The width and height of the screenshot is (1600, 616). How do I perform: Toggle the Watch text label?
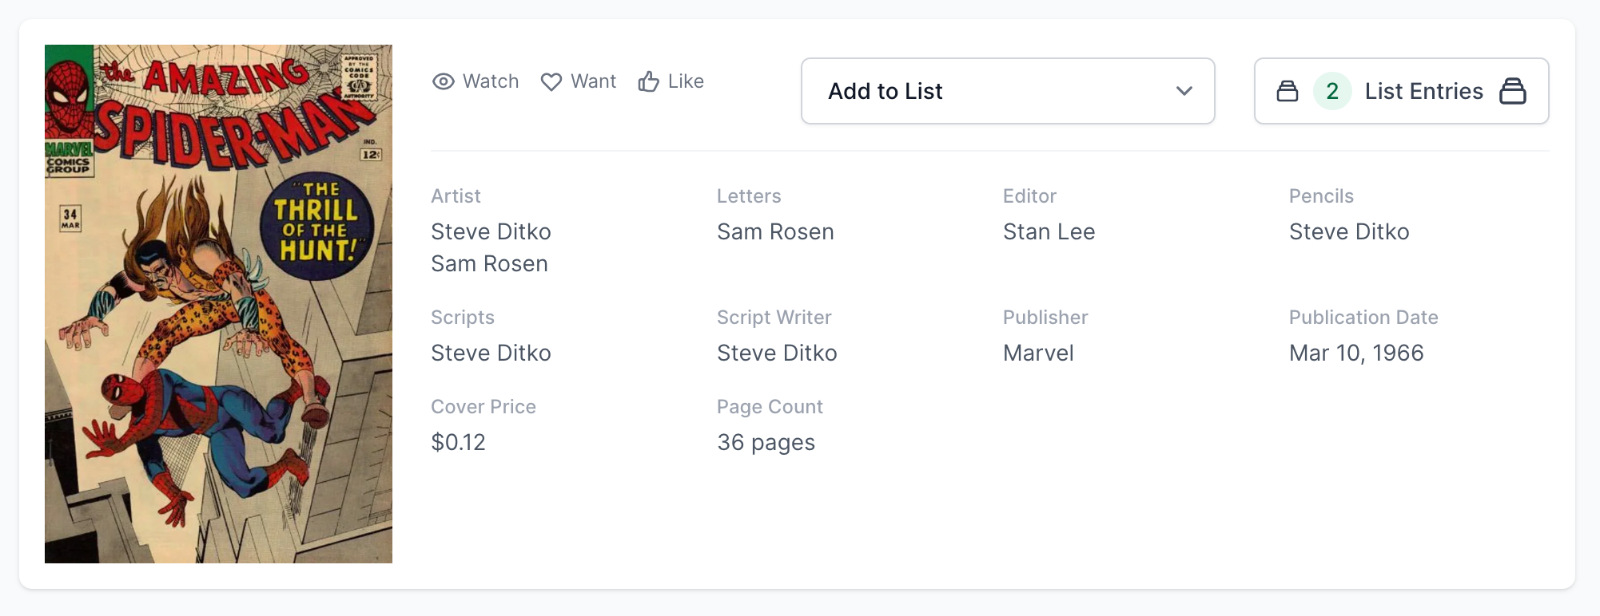[490, 82]
